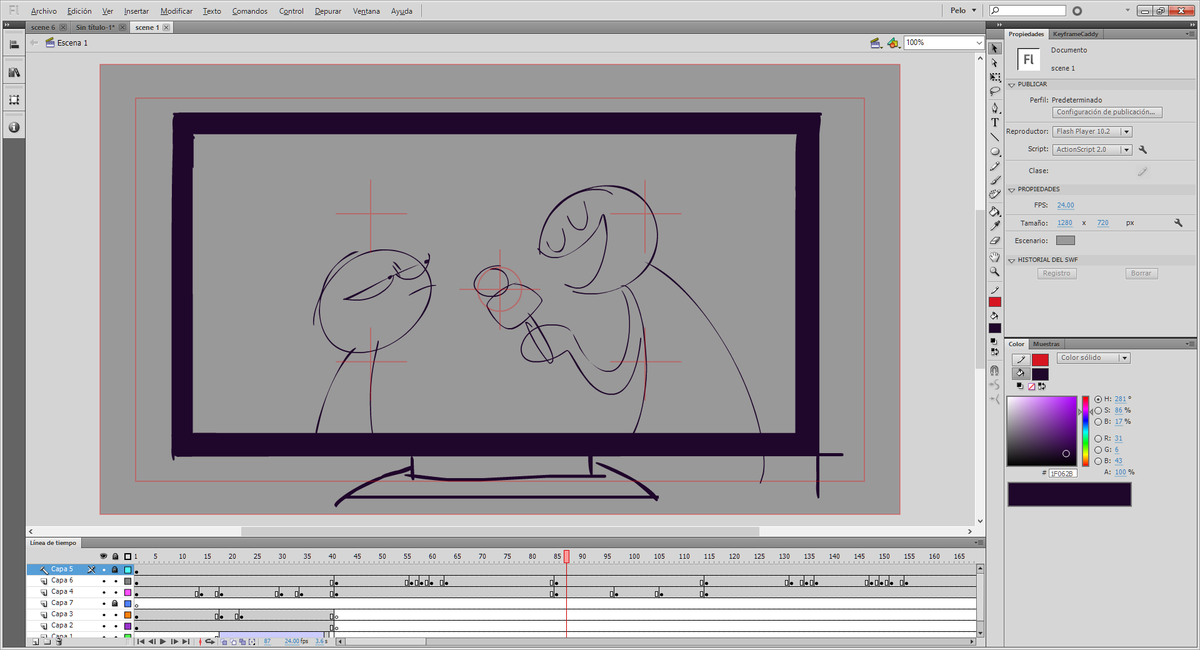Viewport: 1200px width, 650px height.
Task: Select the Lasso tool
Action: [994, 91]
